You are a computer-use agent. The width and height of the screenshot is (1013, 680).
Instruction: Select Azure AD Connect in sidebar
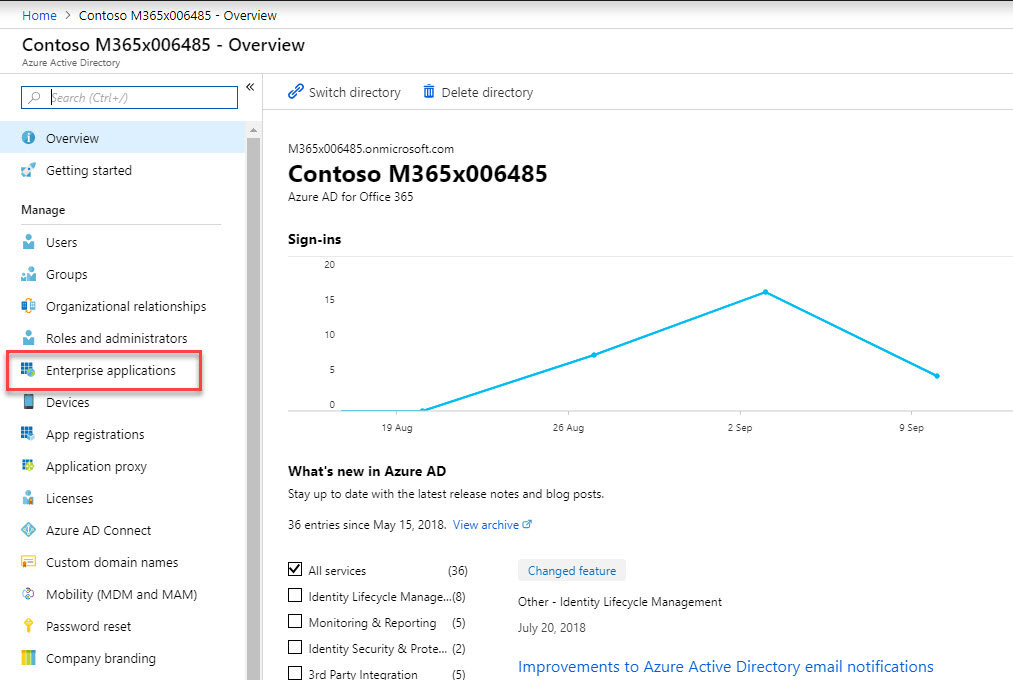tap(123, 530)
